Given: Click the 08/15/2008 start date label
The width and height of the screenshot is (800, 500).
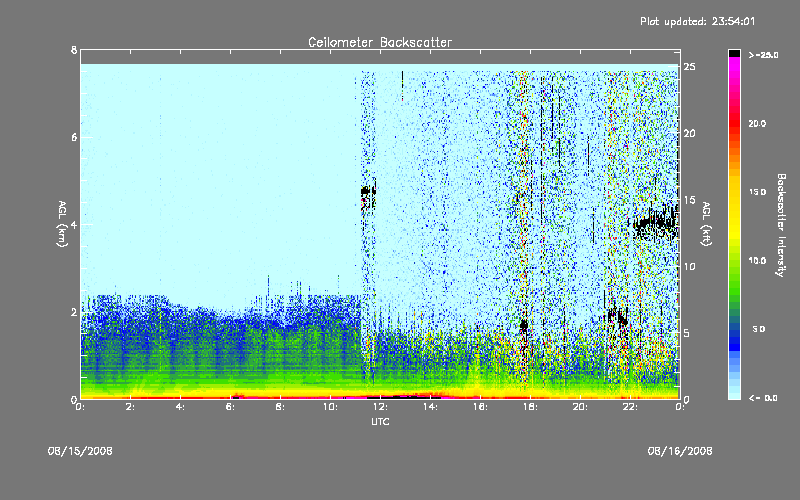Looking at the screenshot, I should pyautogui.click(x=80, y=451).
